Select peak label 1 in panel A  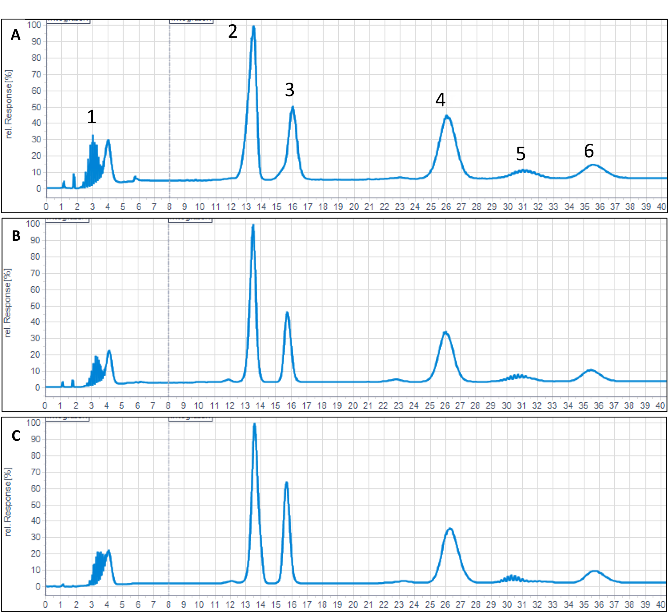[x=91, y=117]
